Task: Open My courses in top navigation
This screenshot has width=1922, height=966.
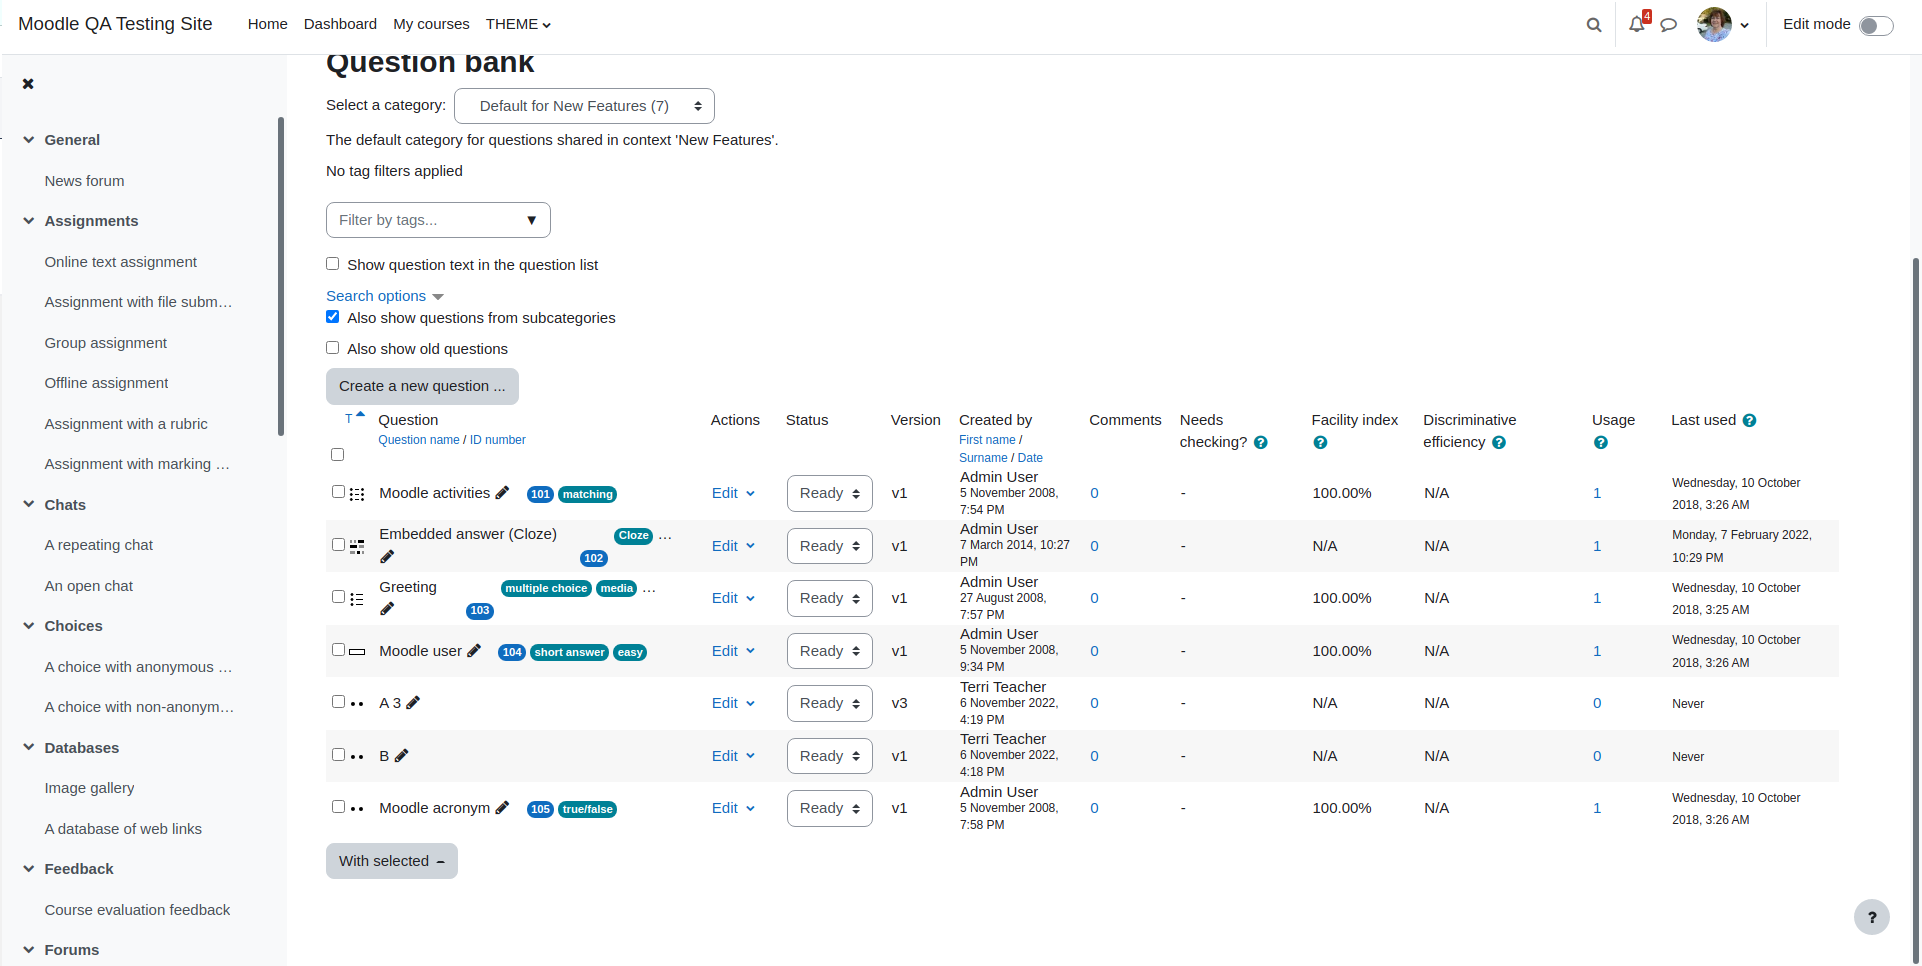Action: point(431,24)
